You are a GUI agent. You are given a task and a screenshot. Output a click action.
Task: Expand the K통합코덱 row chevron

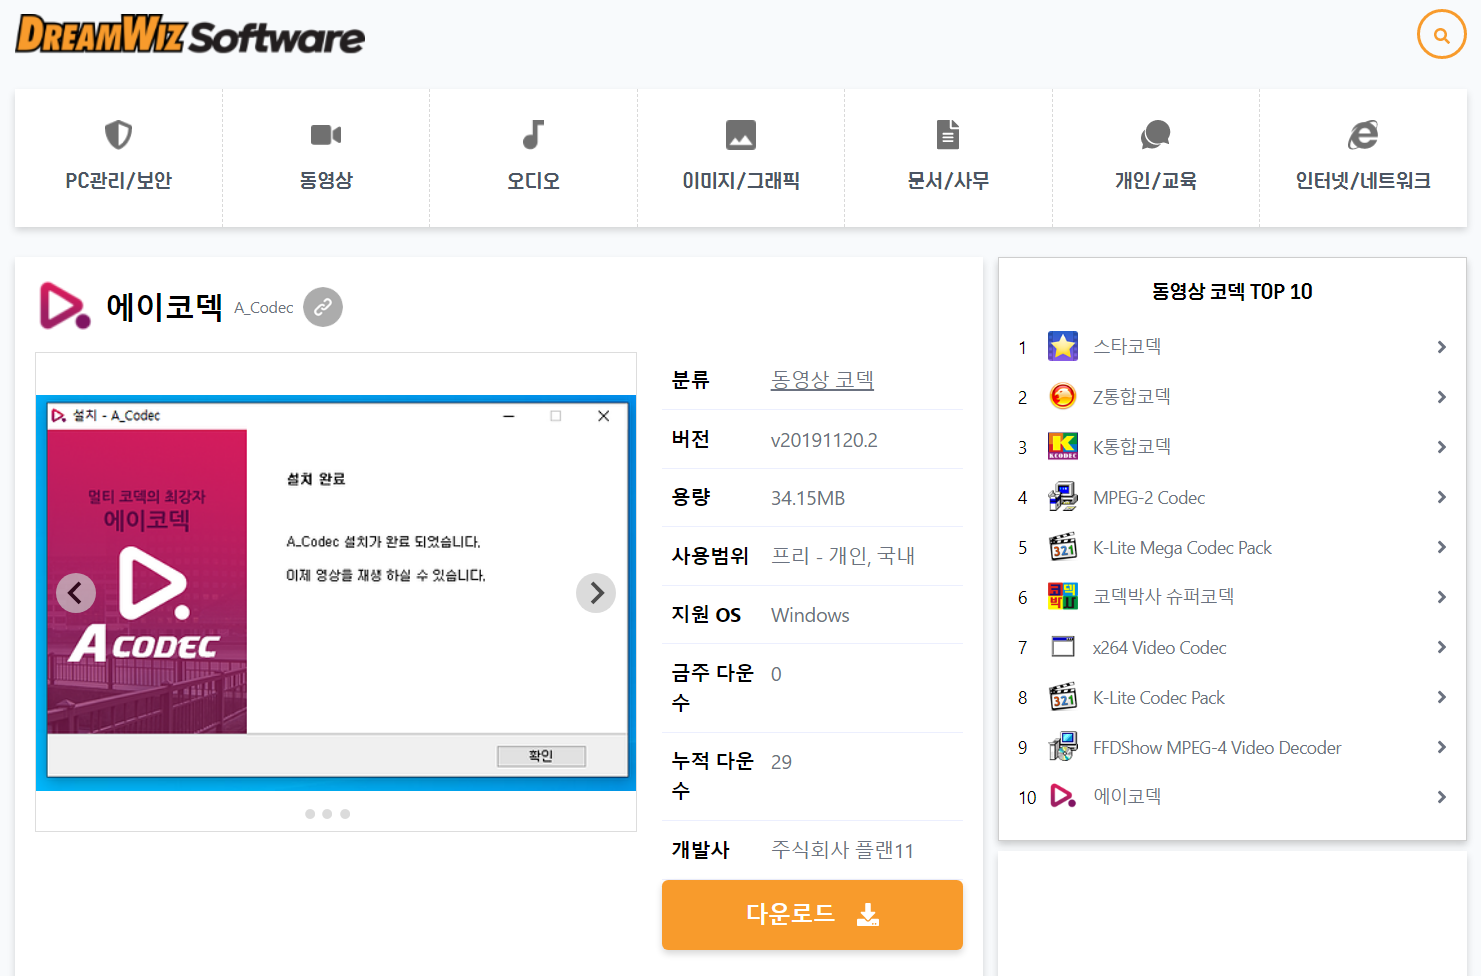1441,447
